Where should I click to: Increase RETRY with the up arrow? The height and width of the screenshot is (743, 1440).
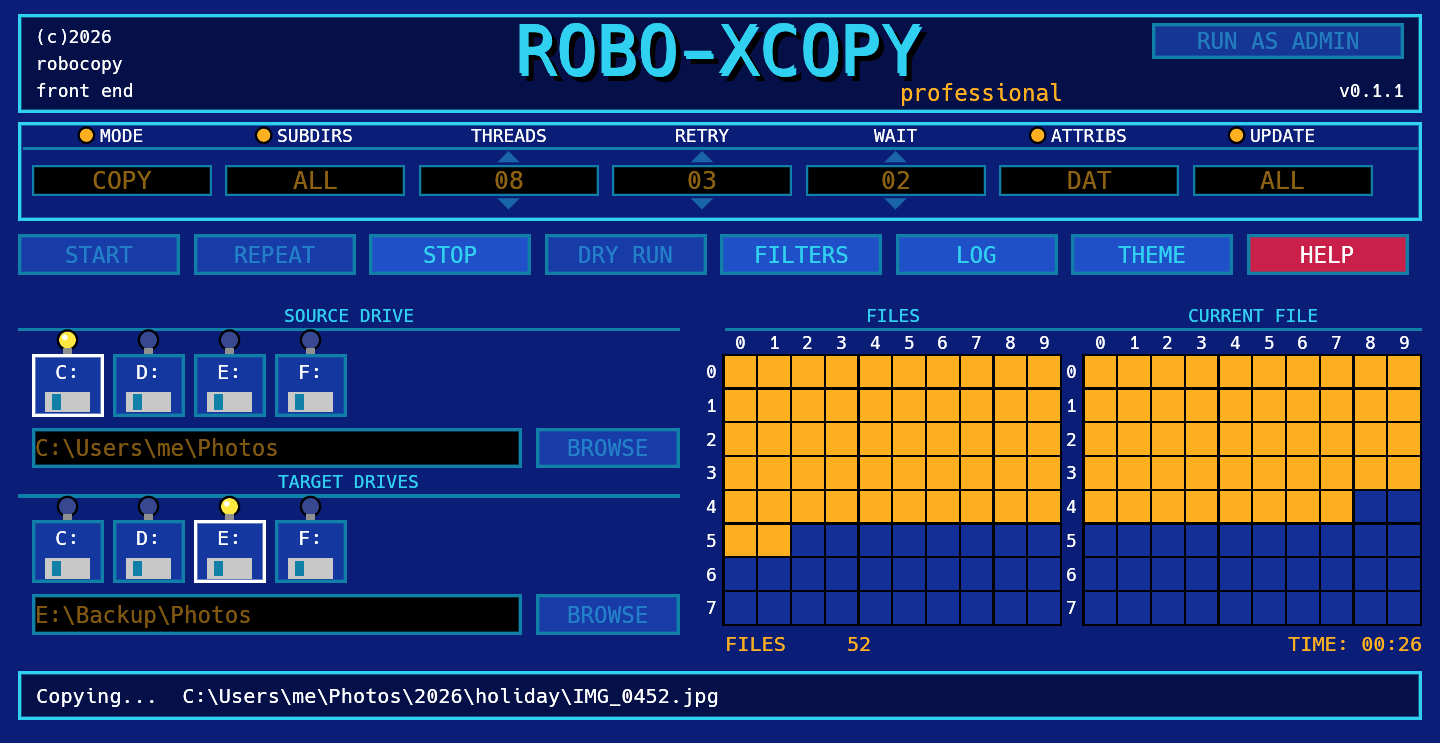[702, 156]
